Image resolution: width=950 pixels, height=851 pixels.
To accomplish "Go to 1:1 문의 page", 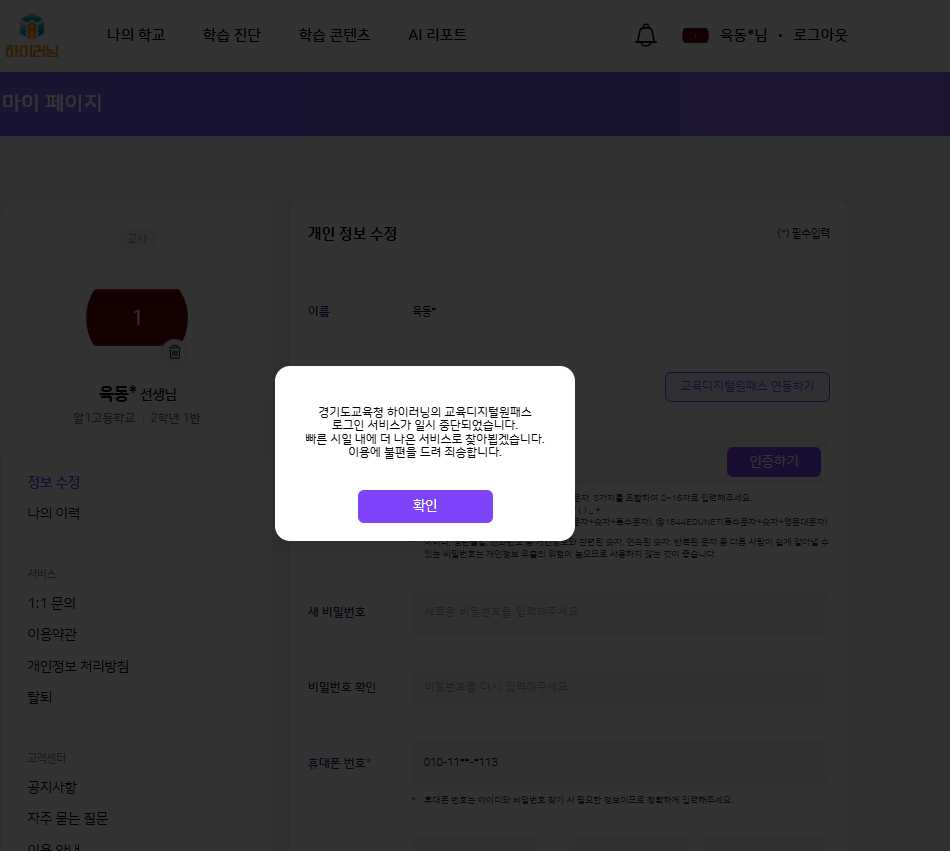I will pyautogui.click(x=51, y=603).
